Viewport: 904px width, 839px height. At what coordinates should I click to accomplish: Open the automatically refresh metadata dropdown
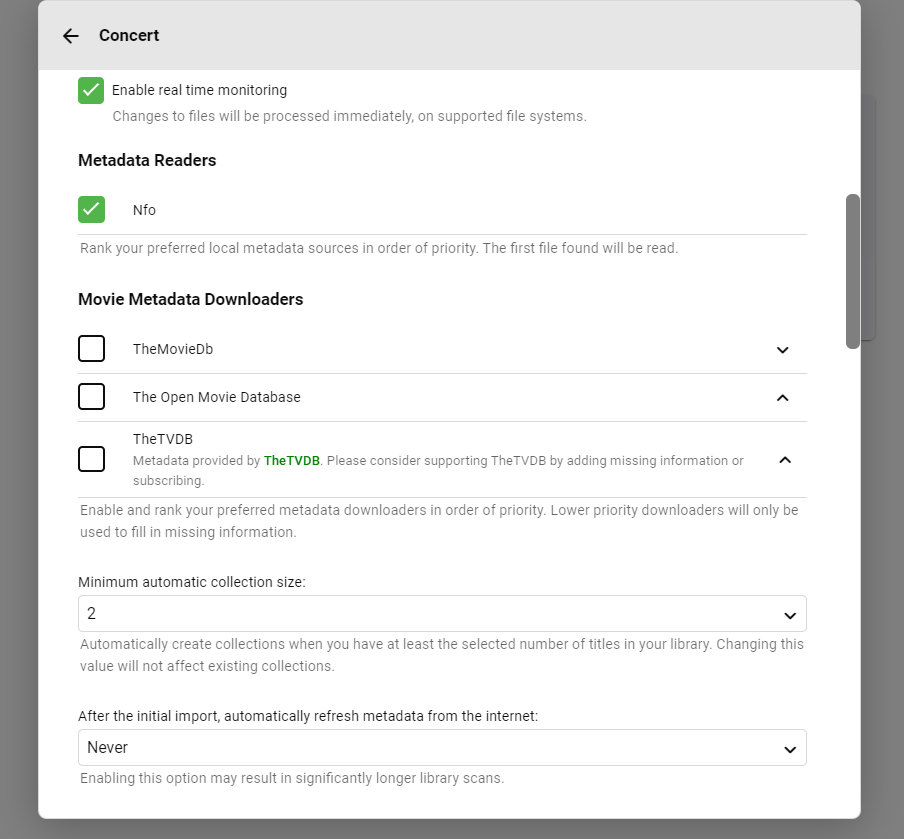440,748
